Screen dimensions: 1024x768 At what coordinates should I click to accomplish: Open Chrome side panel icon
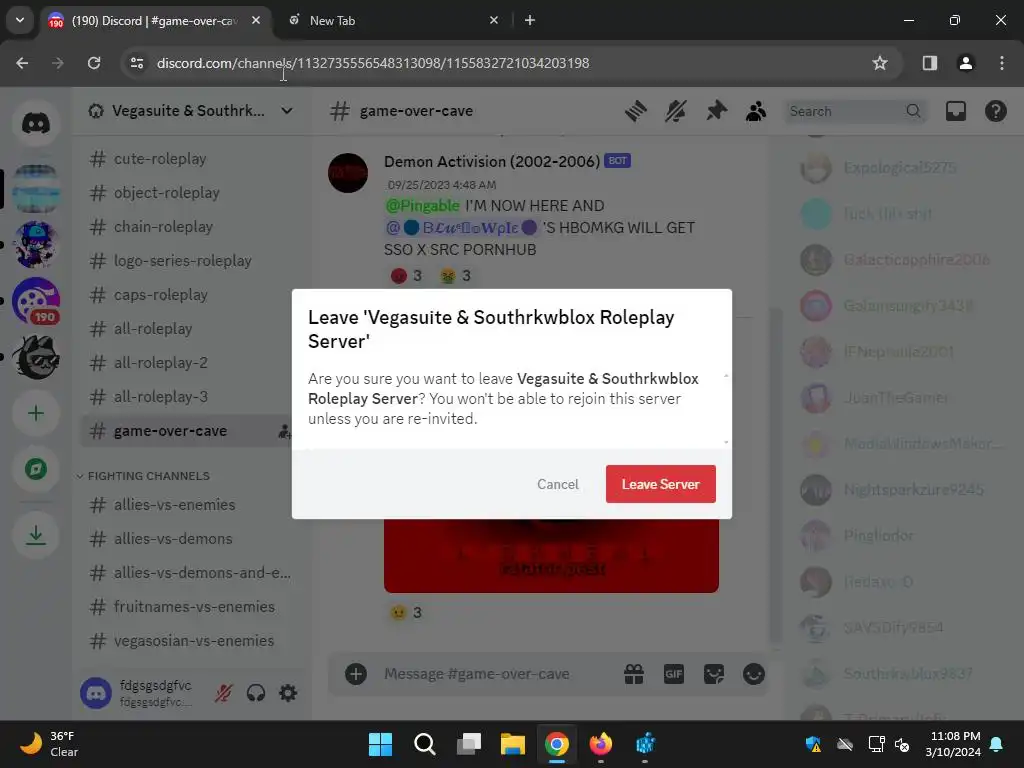(x=930, y=63)
